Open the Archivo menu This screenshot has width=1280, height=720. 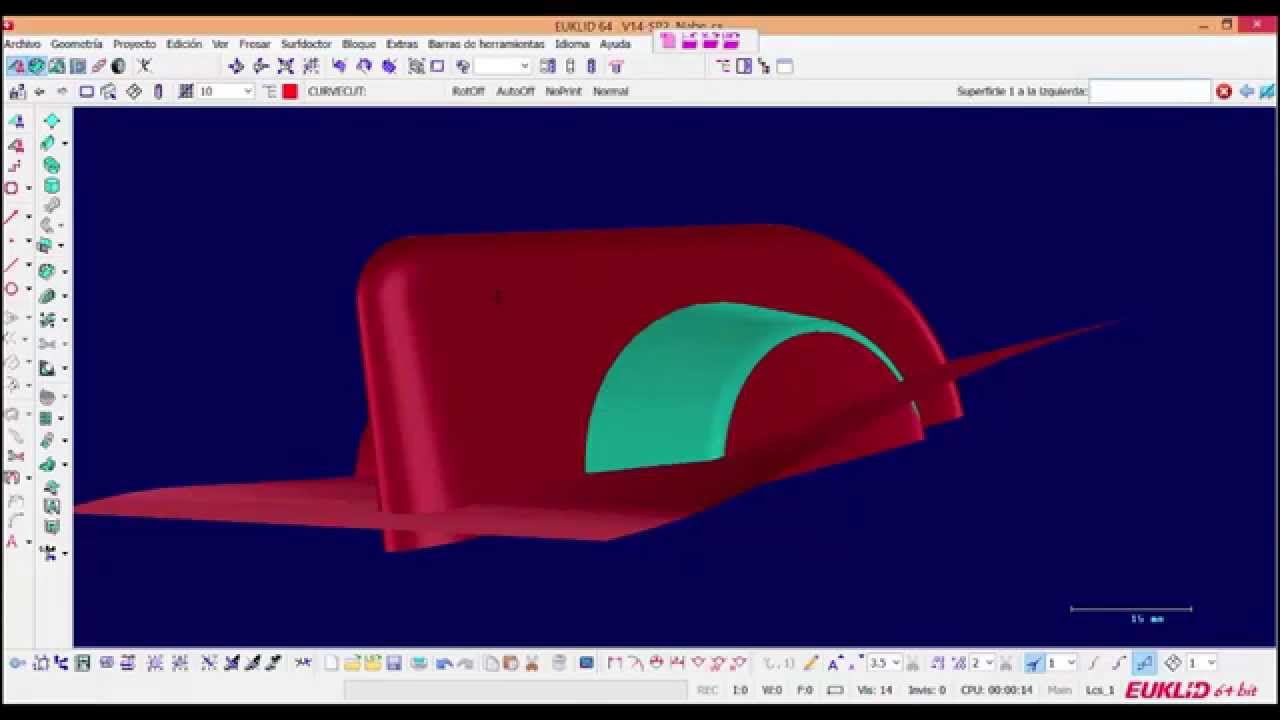[x=22, y=44]
